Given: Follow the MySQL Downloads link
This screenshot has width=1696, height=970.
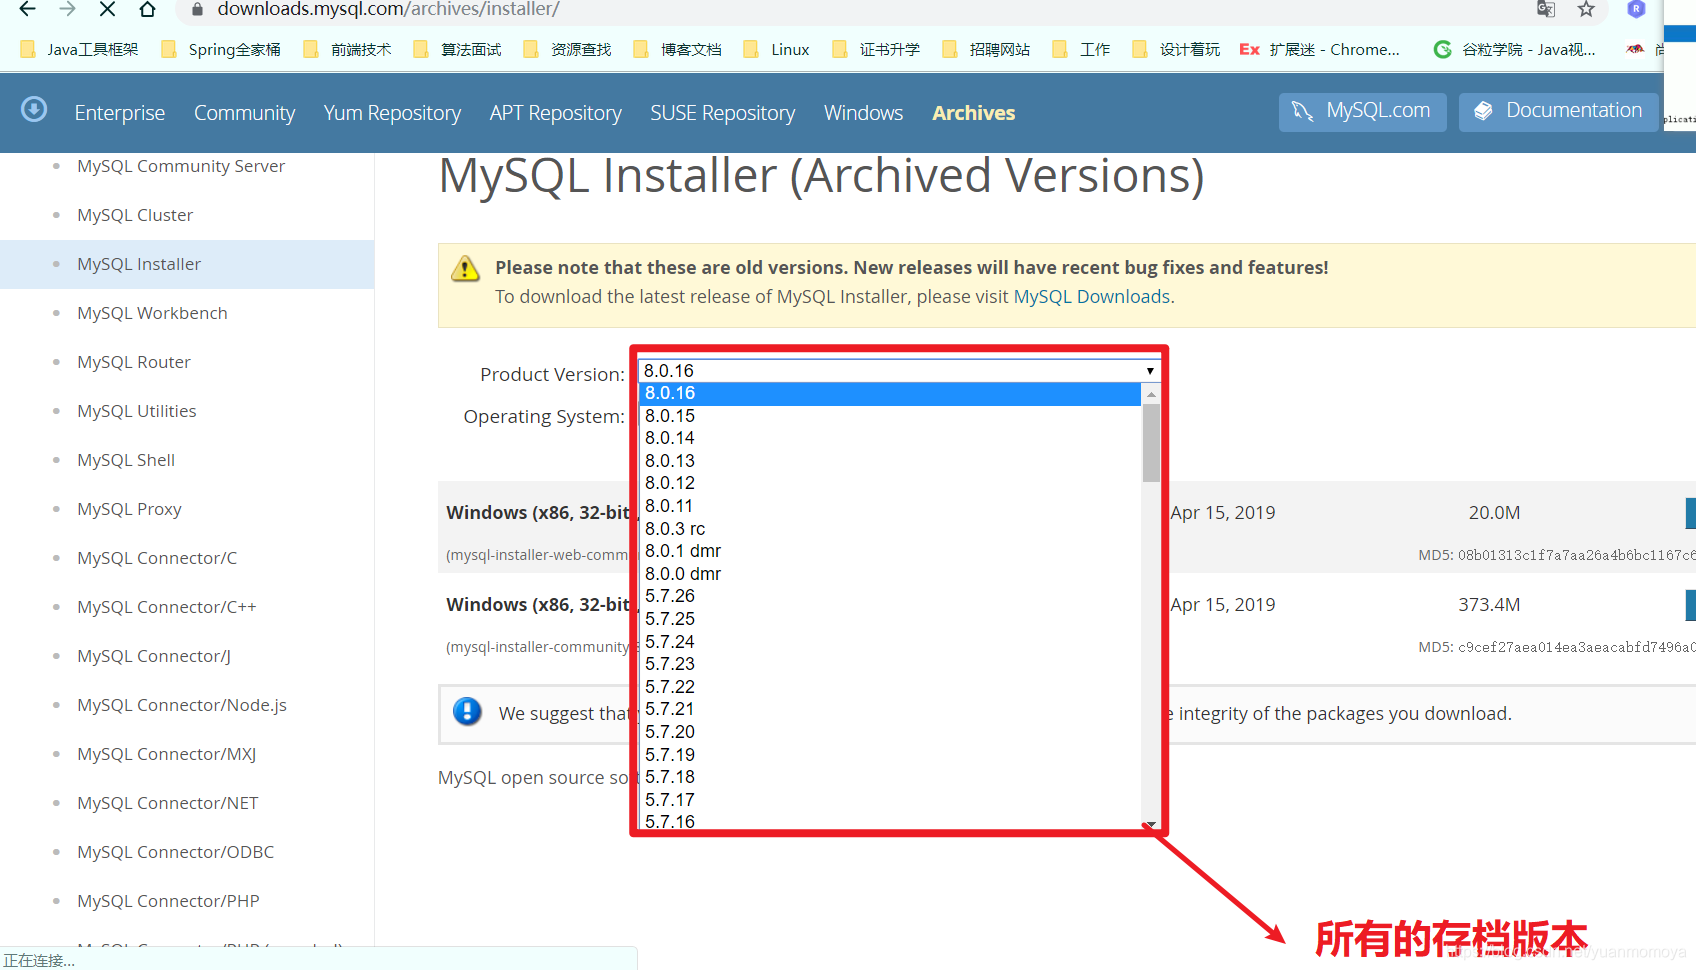Looking at the screenshot, I should pos(1091,297).
